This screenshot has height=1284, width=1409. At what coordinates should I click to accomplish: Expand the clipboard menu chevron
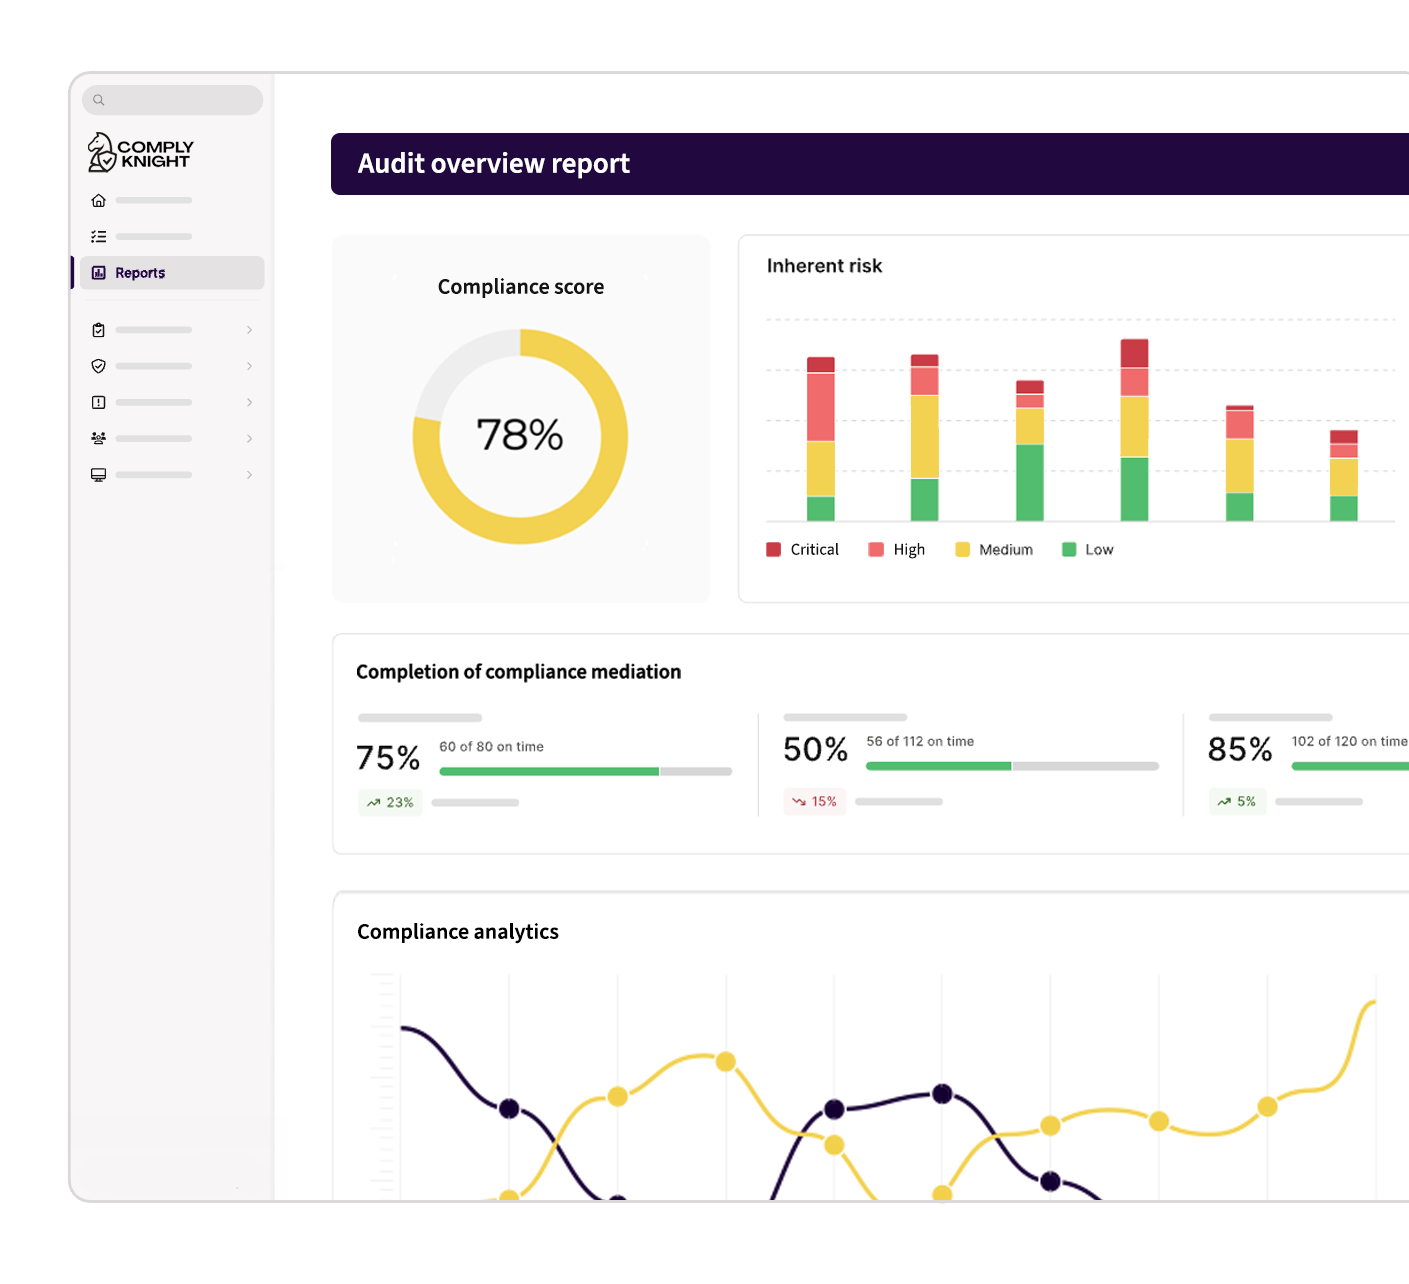249,330
